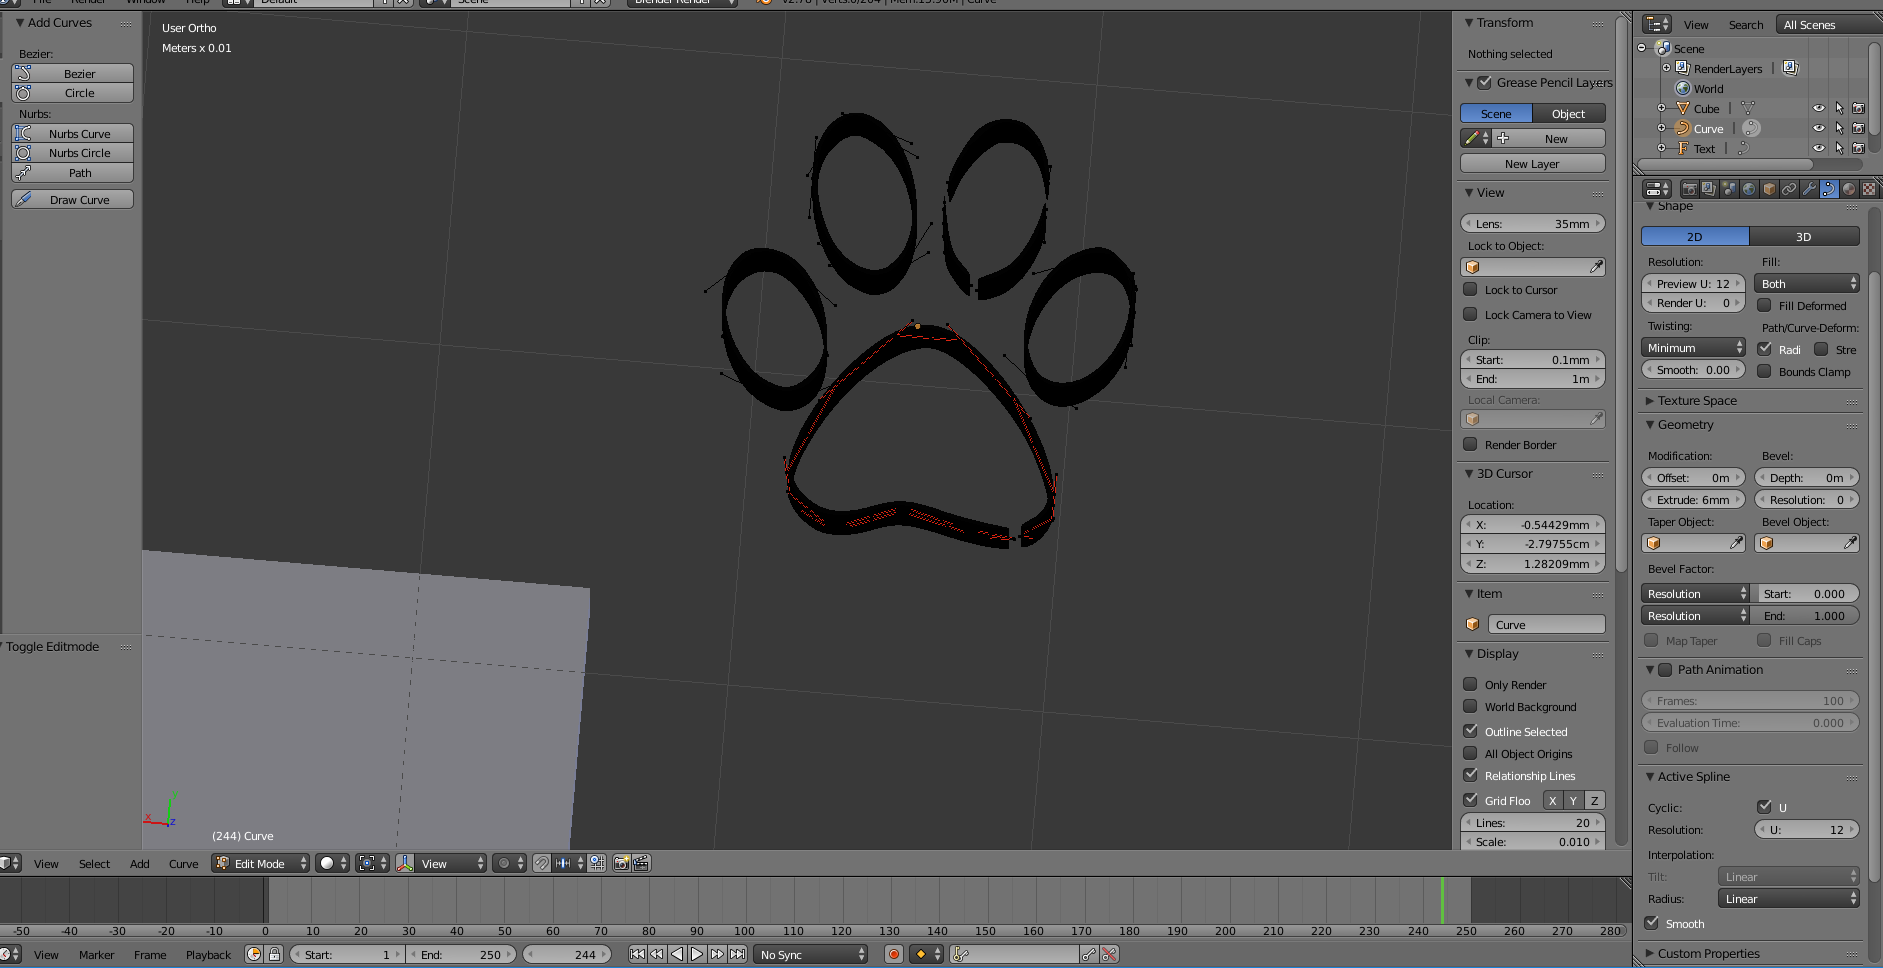The height and width of the screenshot is (968, 1883).
Task: Enable the Lock Camera to View checkbox
Action: pos(1470,314)
